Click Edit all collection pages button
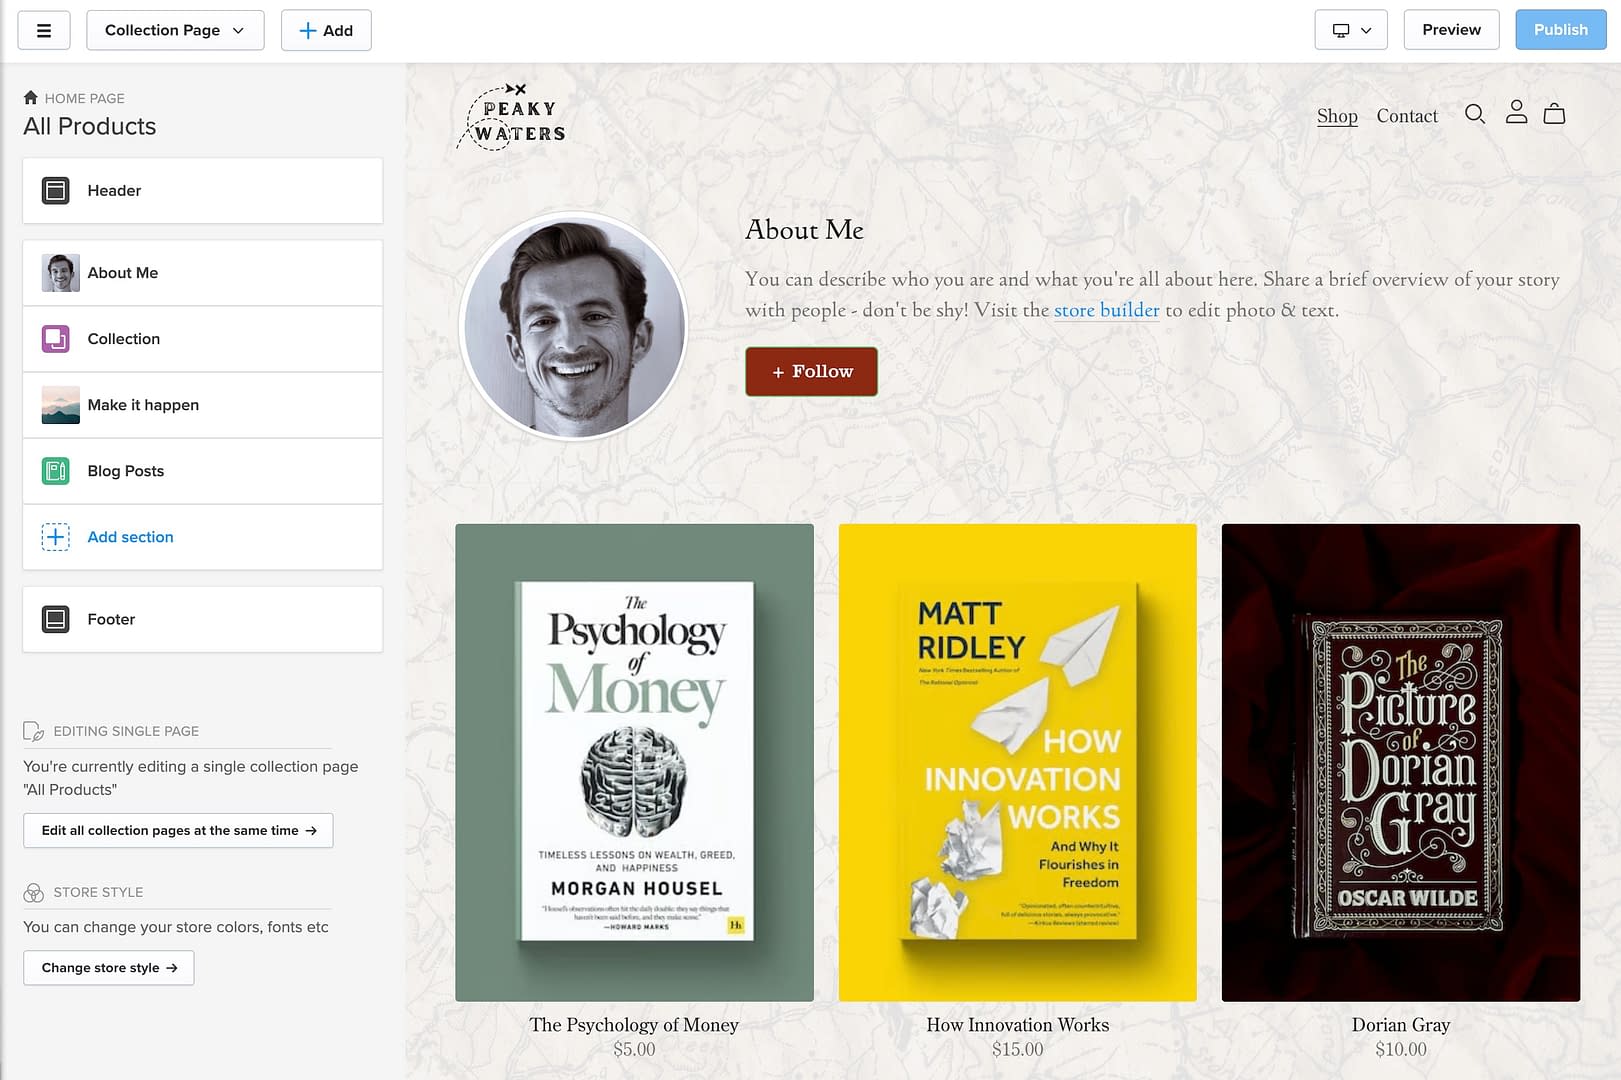1621x1080 pixels. (x=178, y=830)
